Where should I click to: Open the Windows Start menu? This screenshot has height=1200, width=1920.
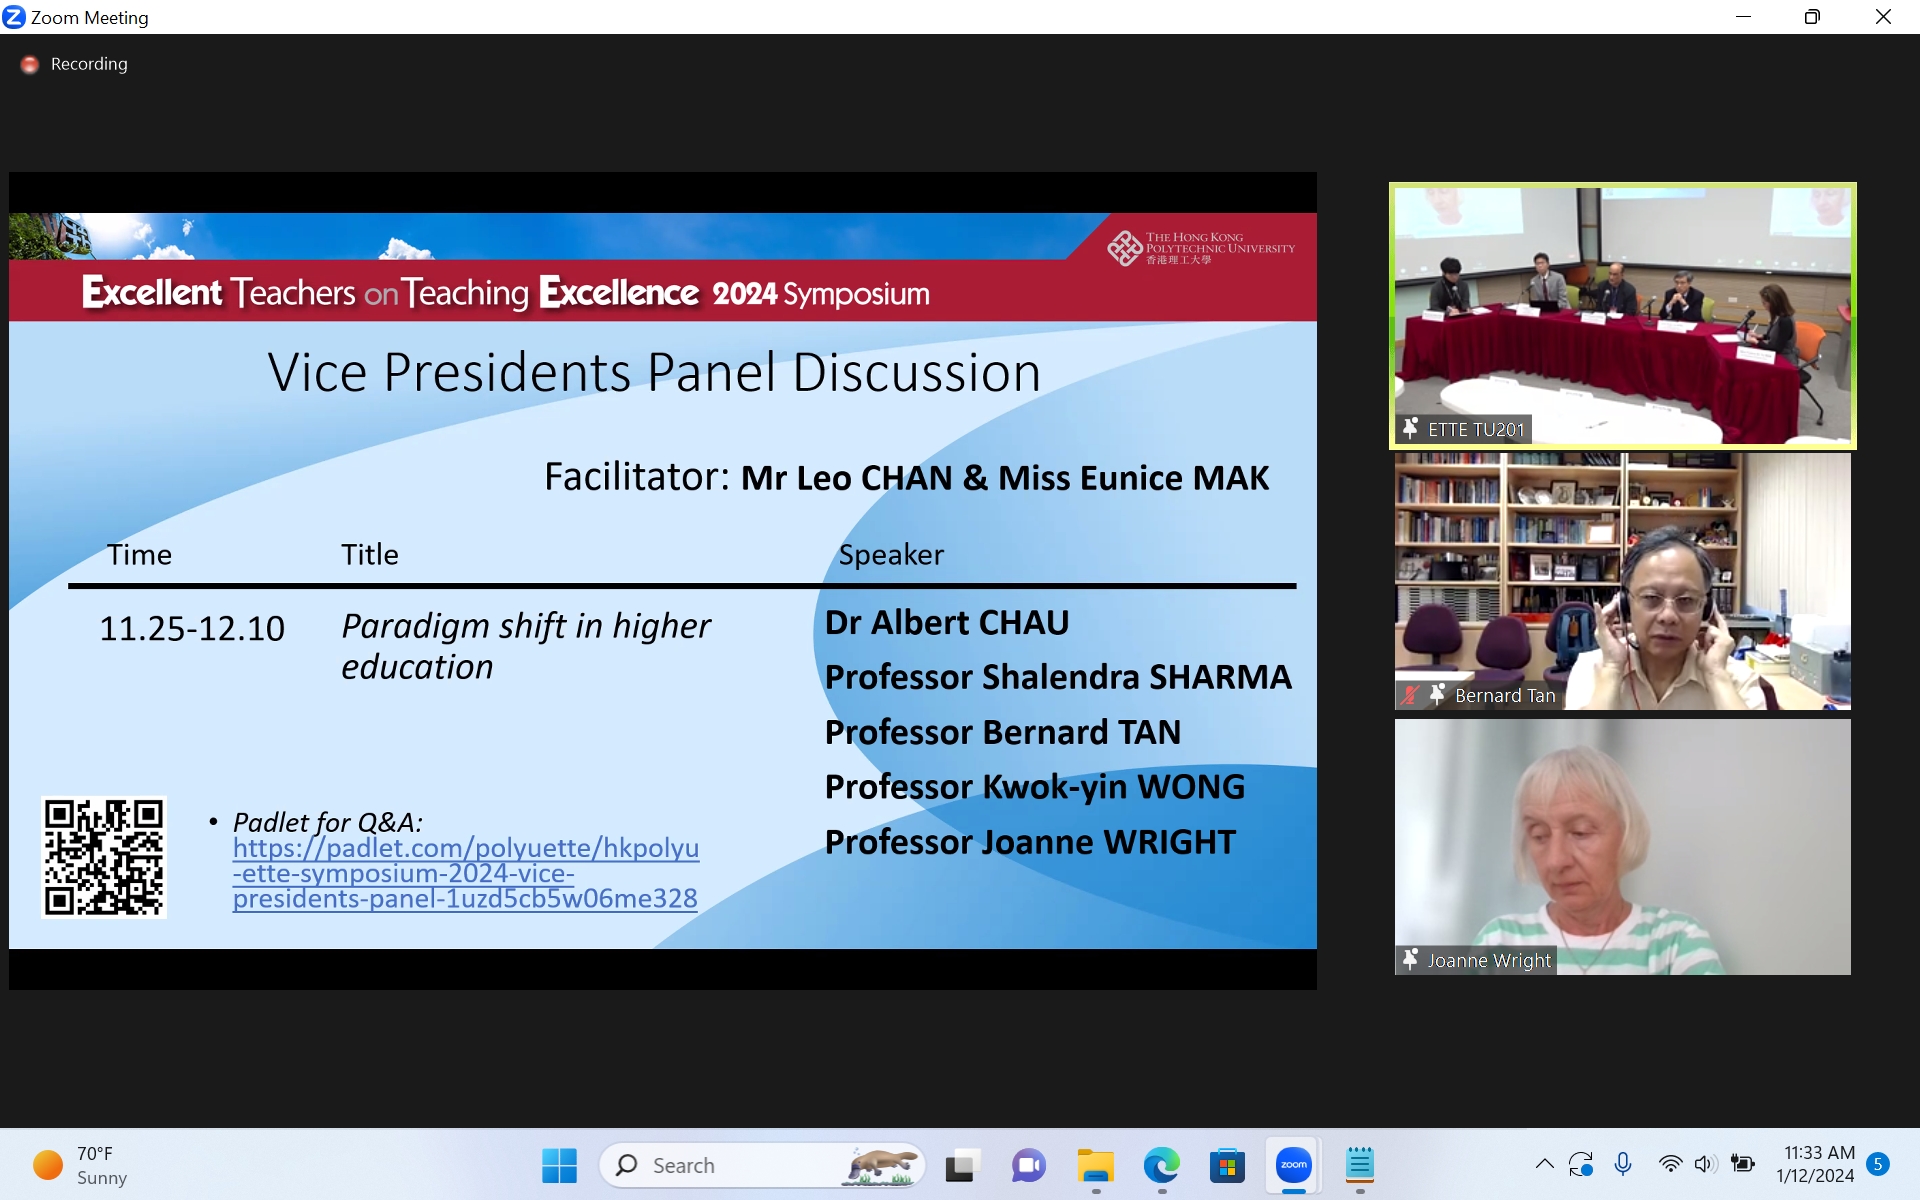point(559,1165)
